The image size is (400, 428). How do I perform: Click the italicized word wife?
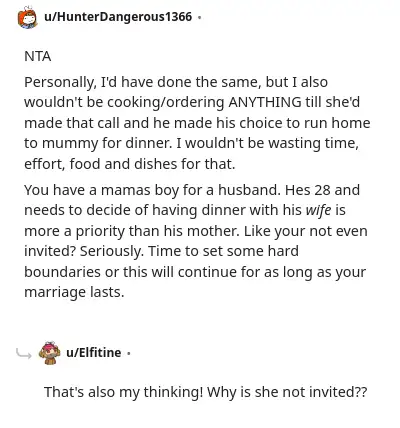coord(318,210)
